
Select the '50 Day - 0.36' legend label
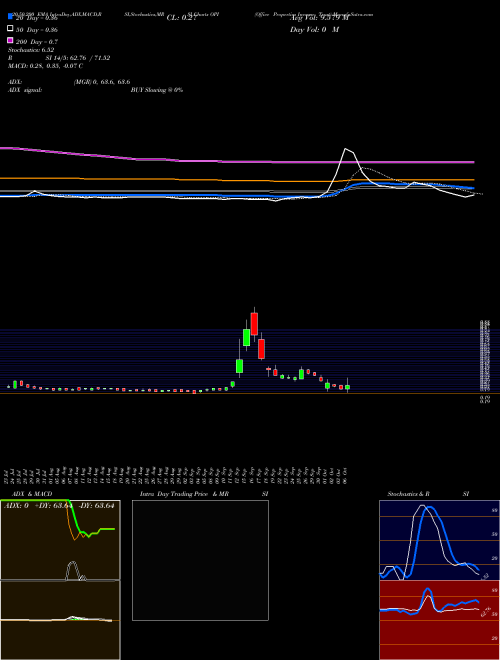[x=37, y=30]
